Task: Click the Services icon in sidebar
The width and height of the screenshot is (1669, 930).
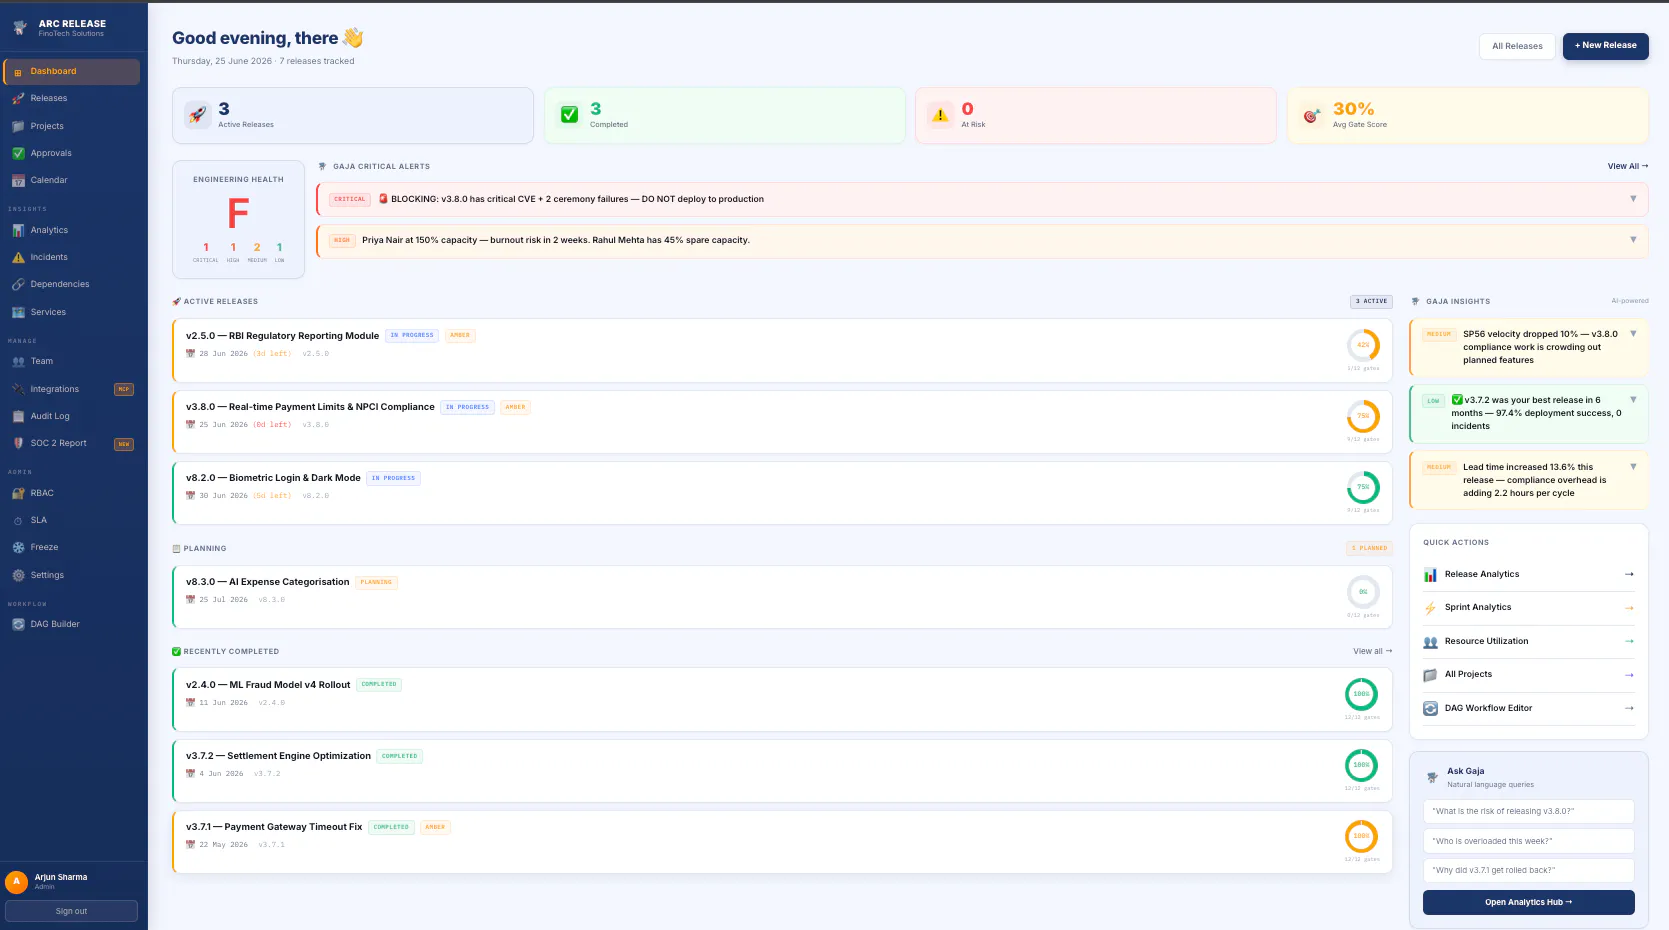Action: point(18,313)
